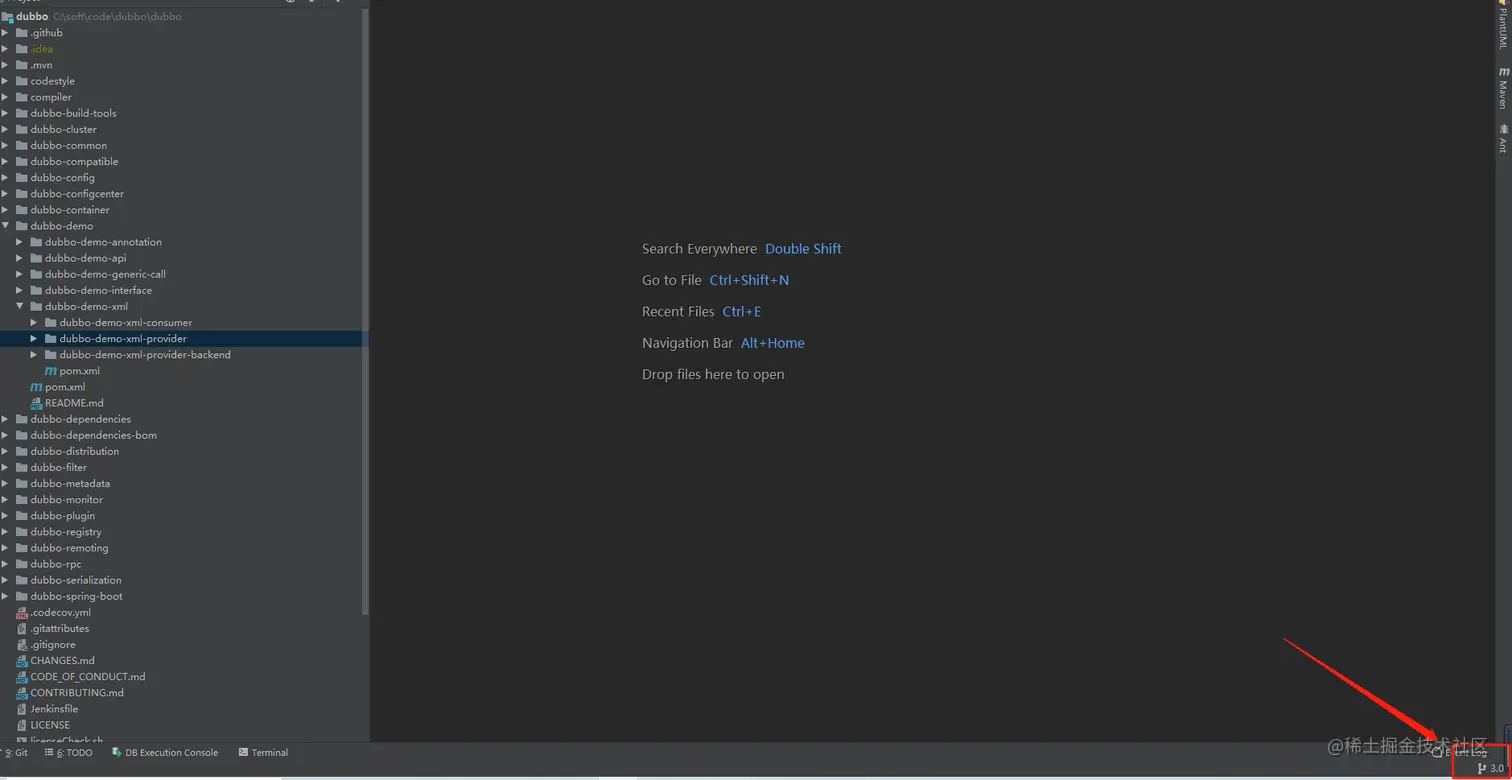Click the Terminal tab icon

point(243,753)
